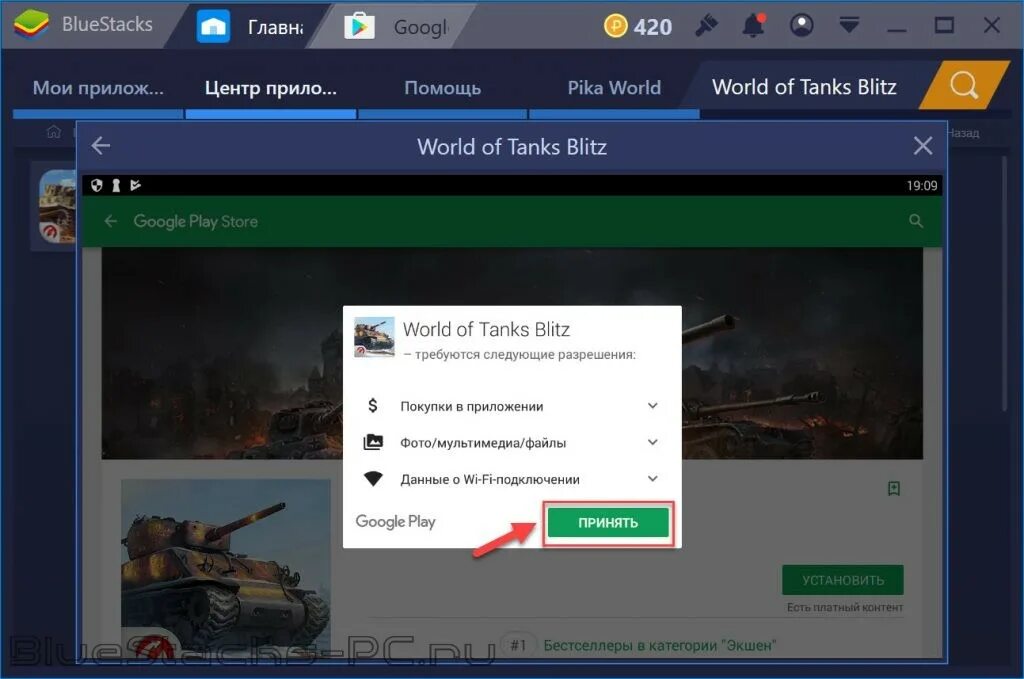The image size is (1024, 679).
Task: Click the 420 points counter
Action: coord(652,27)
